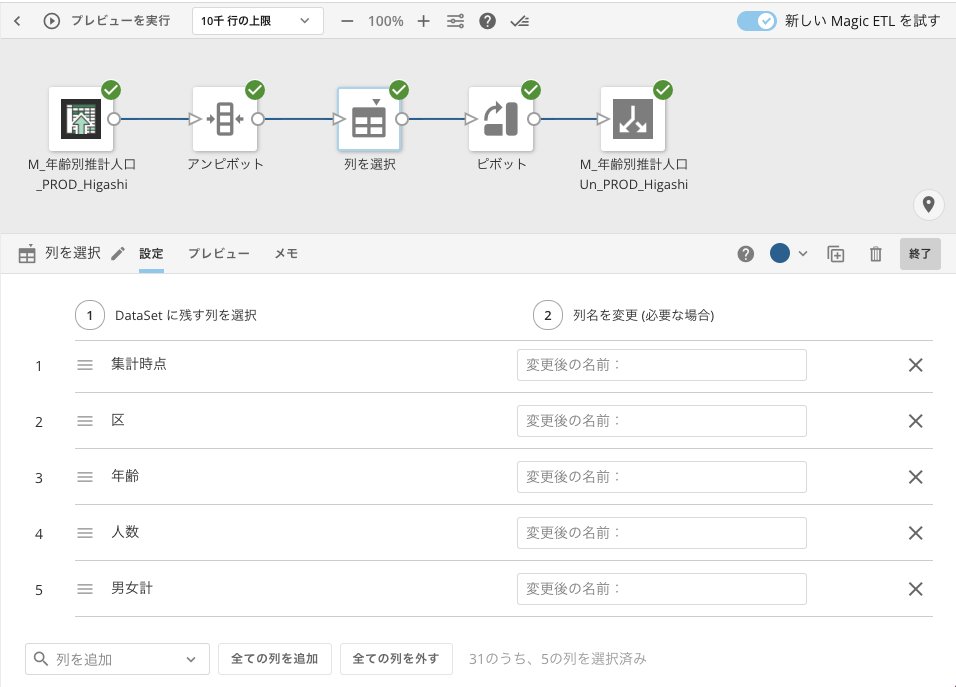956x687 pixels.
Task: Zoom in with the plus icon
Action: point(423,21)
